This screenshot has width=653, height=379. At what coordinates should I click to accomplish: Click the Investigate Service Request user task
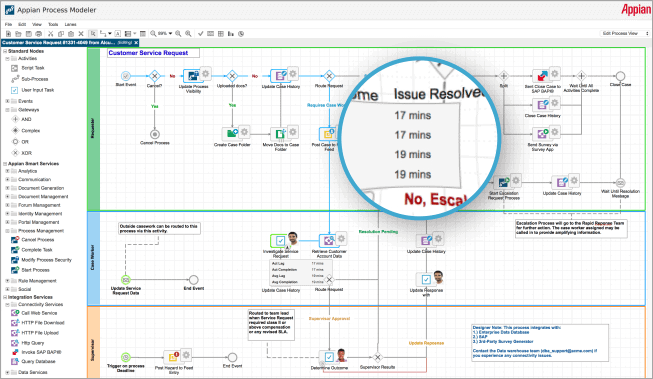point(280,240)
